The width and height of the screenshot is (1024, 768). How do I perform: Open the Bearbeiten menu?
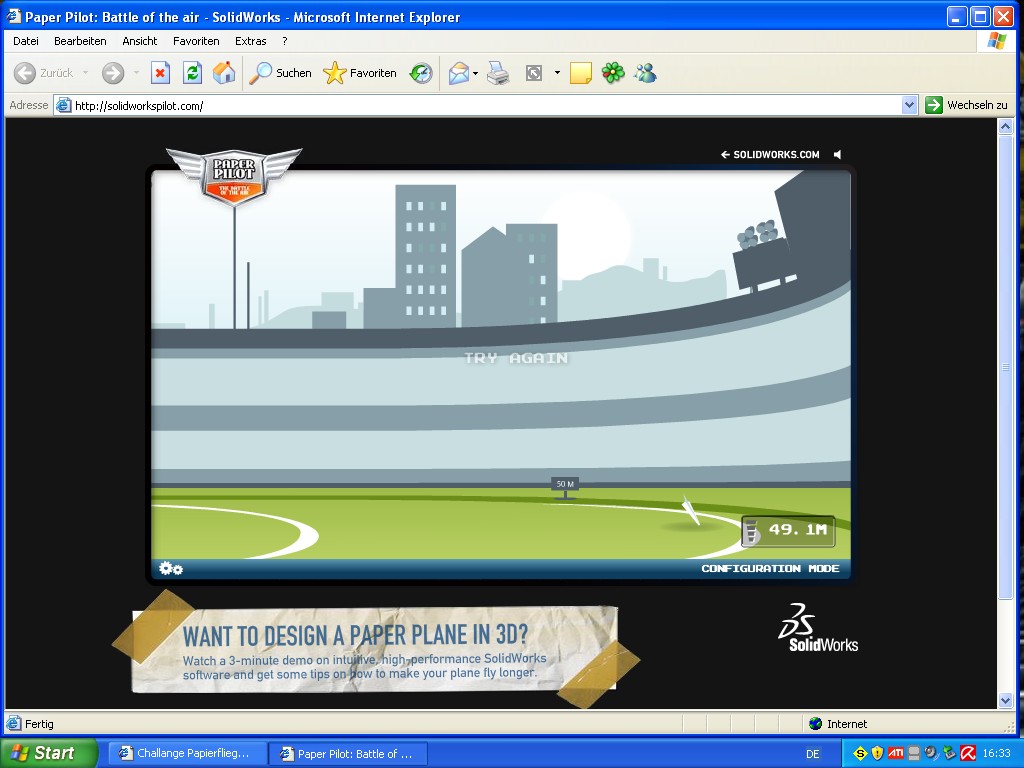point(80,41)
